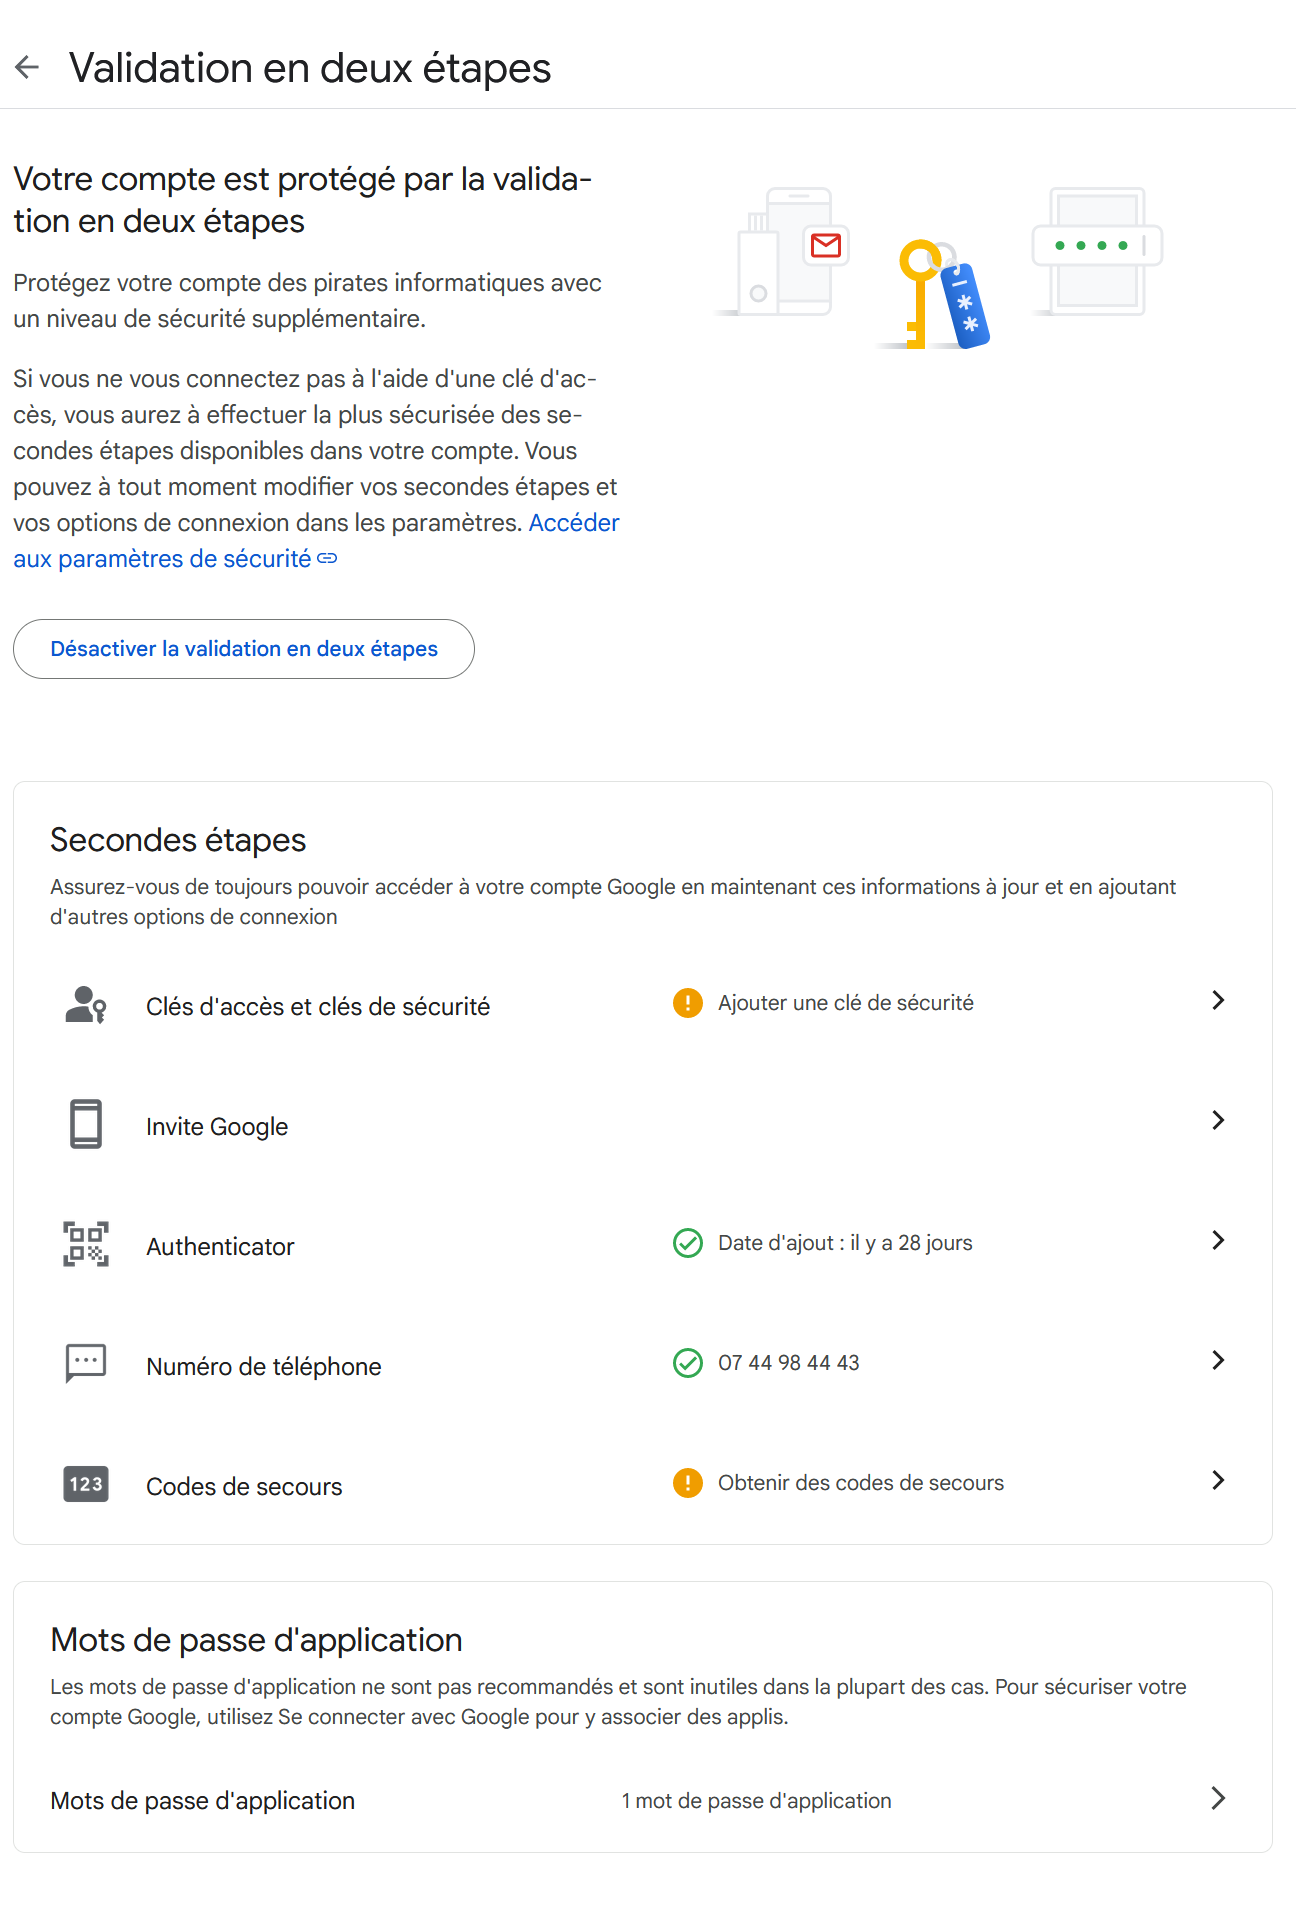Click the back arrow icon
The width and height of the screenshot is (1296, 1927).
(x=27, y=68)
